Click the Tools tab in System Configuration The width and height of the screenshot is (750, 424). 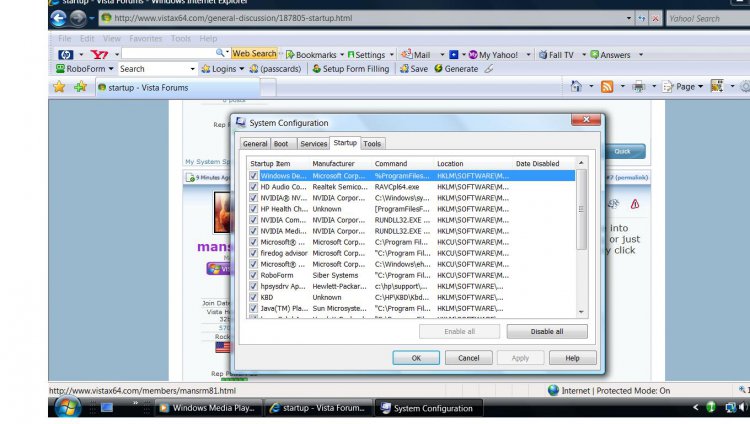coord(372,144)
